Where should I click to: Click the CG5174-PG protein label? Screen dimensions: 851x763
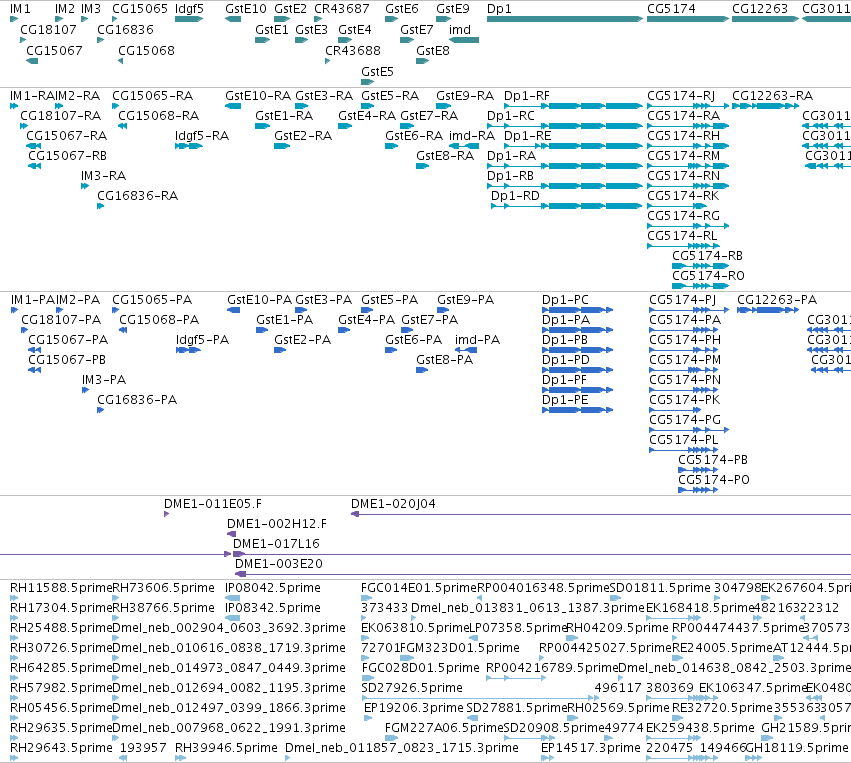coord(685,419)
